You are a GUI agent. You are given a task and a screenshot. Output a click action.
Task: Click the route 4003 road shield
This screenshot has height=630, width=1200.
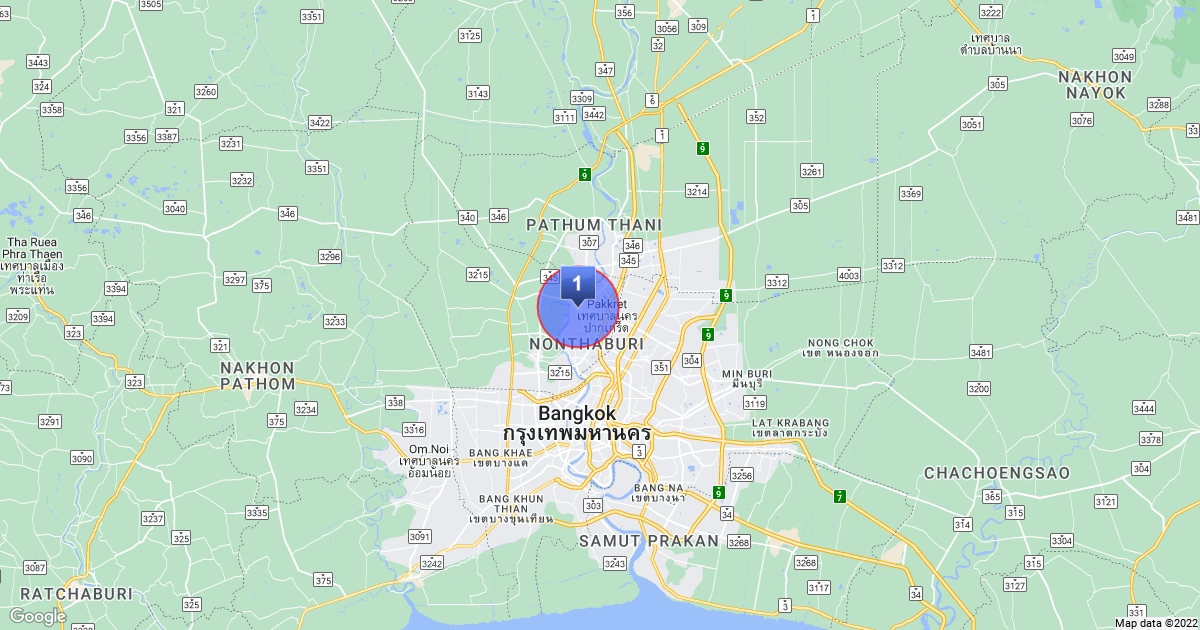(x=849, y=275)
